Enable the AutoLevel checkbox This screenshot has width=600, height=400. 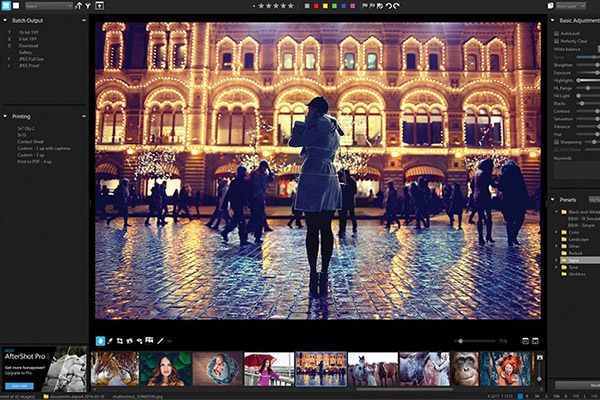pos(556,34)
